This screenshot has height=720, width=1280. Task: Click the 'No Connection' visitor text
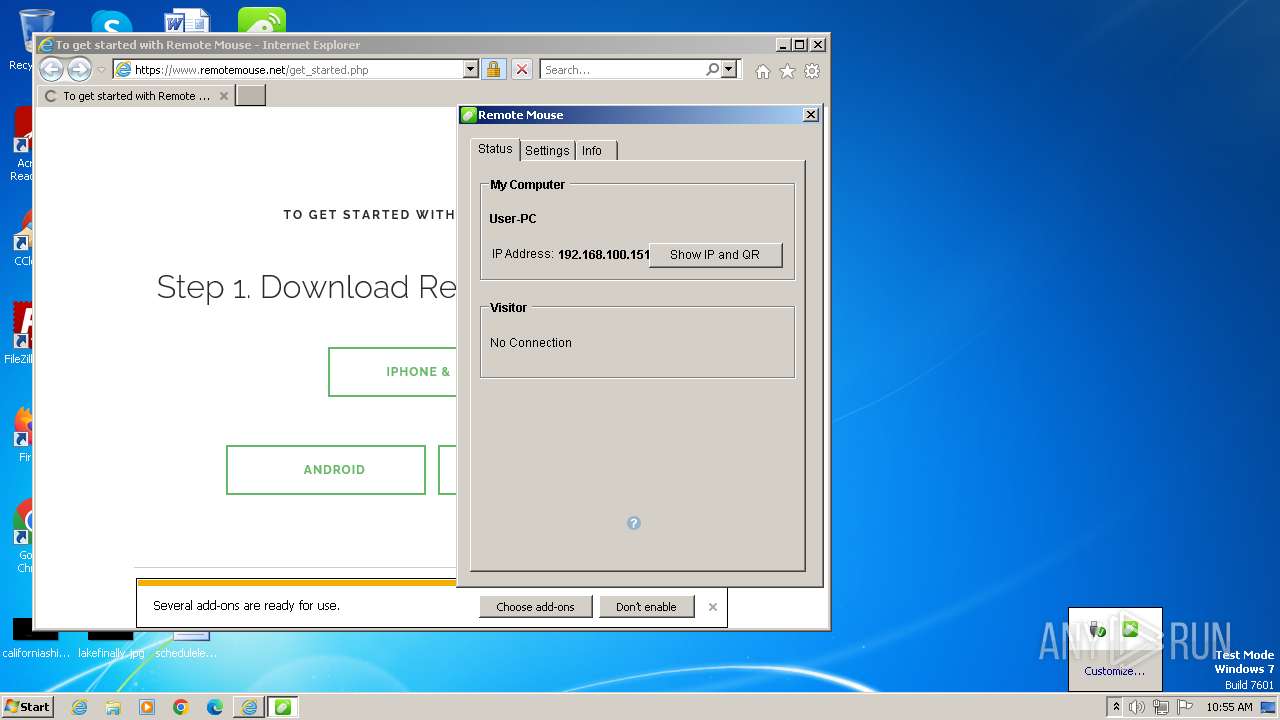click(531, 342)
